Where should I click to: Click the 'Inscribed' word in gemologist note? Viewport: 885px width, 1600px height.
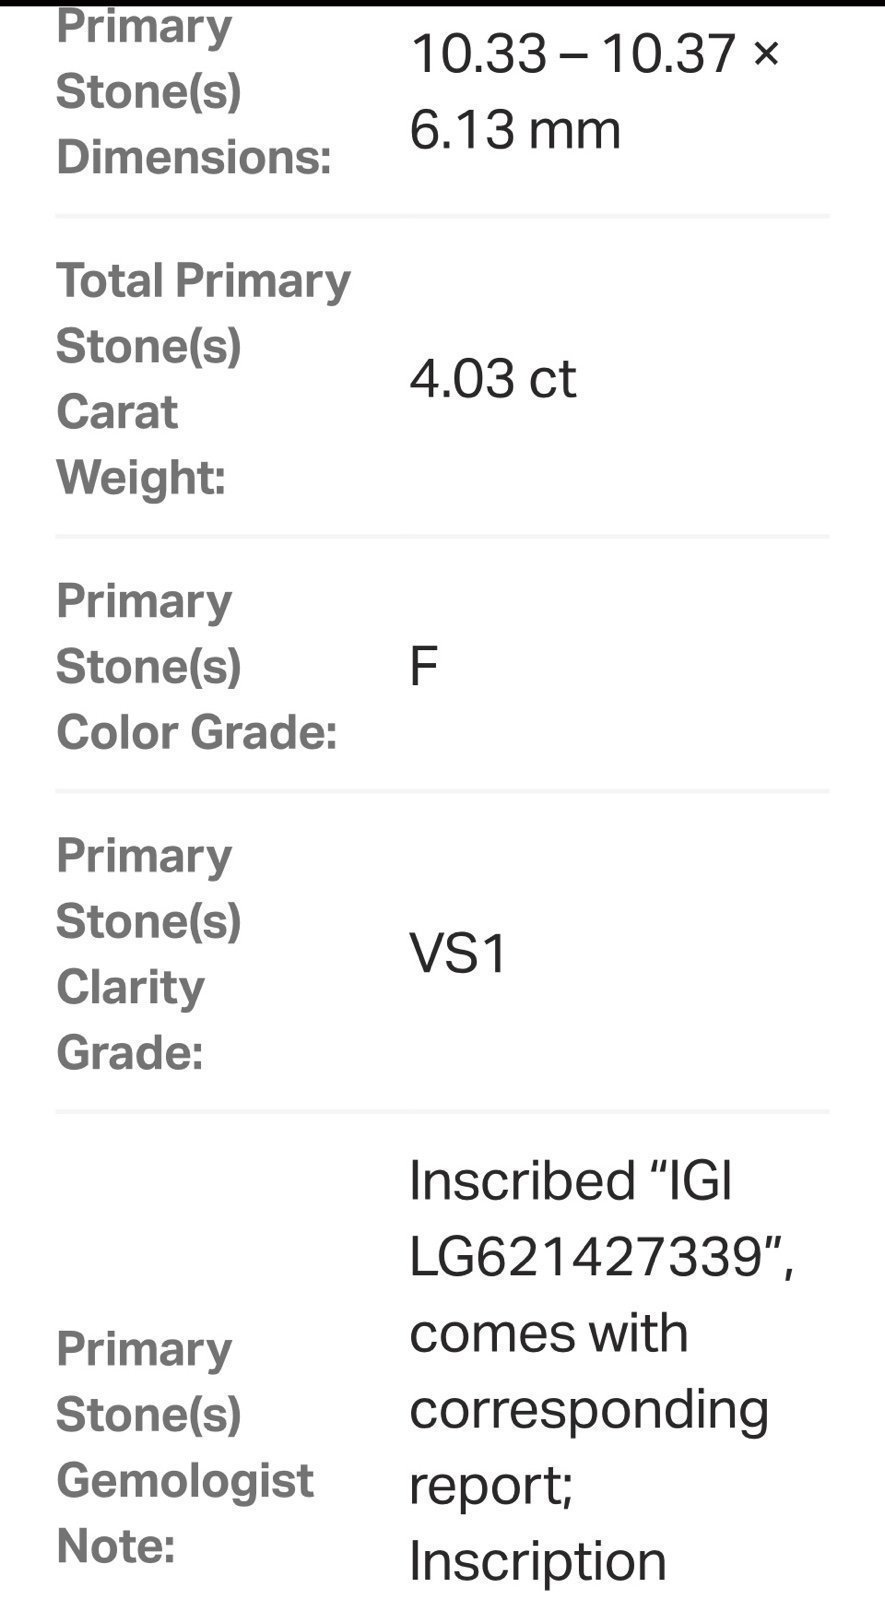[522, 1180]
